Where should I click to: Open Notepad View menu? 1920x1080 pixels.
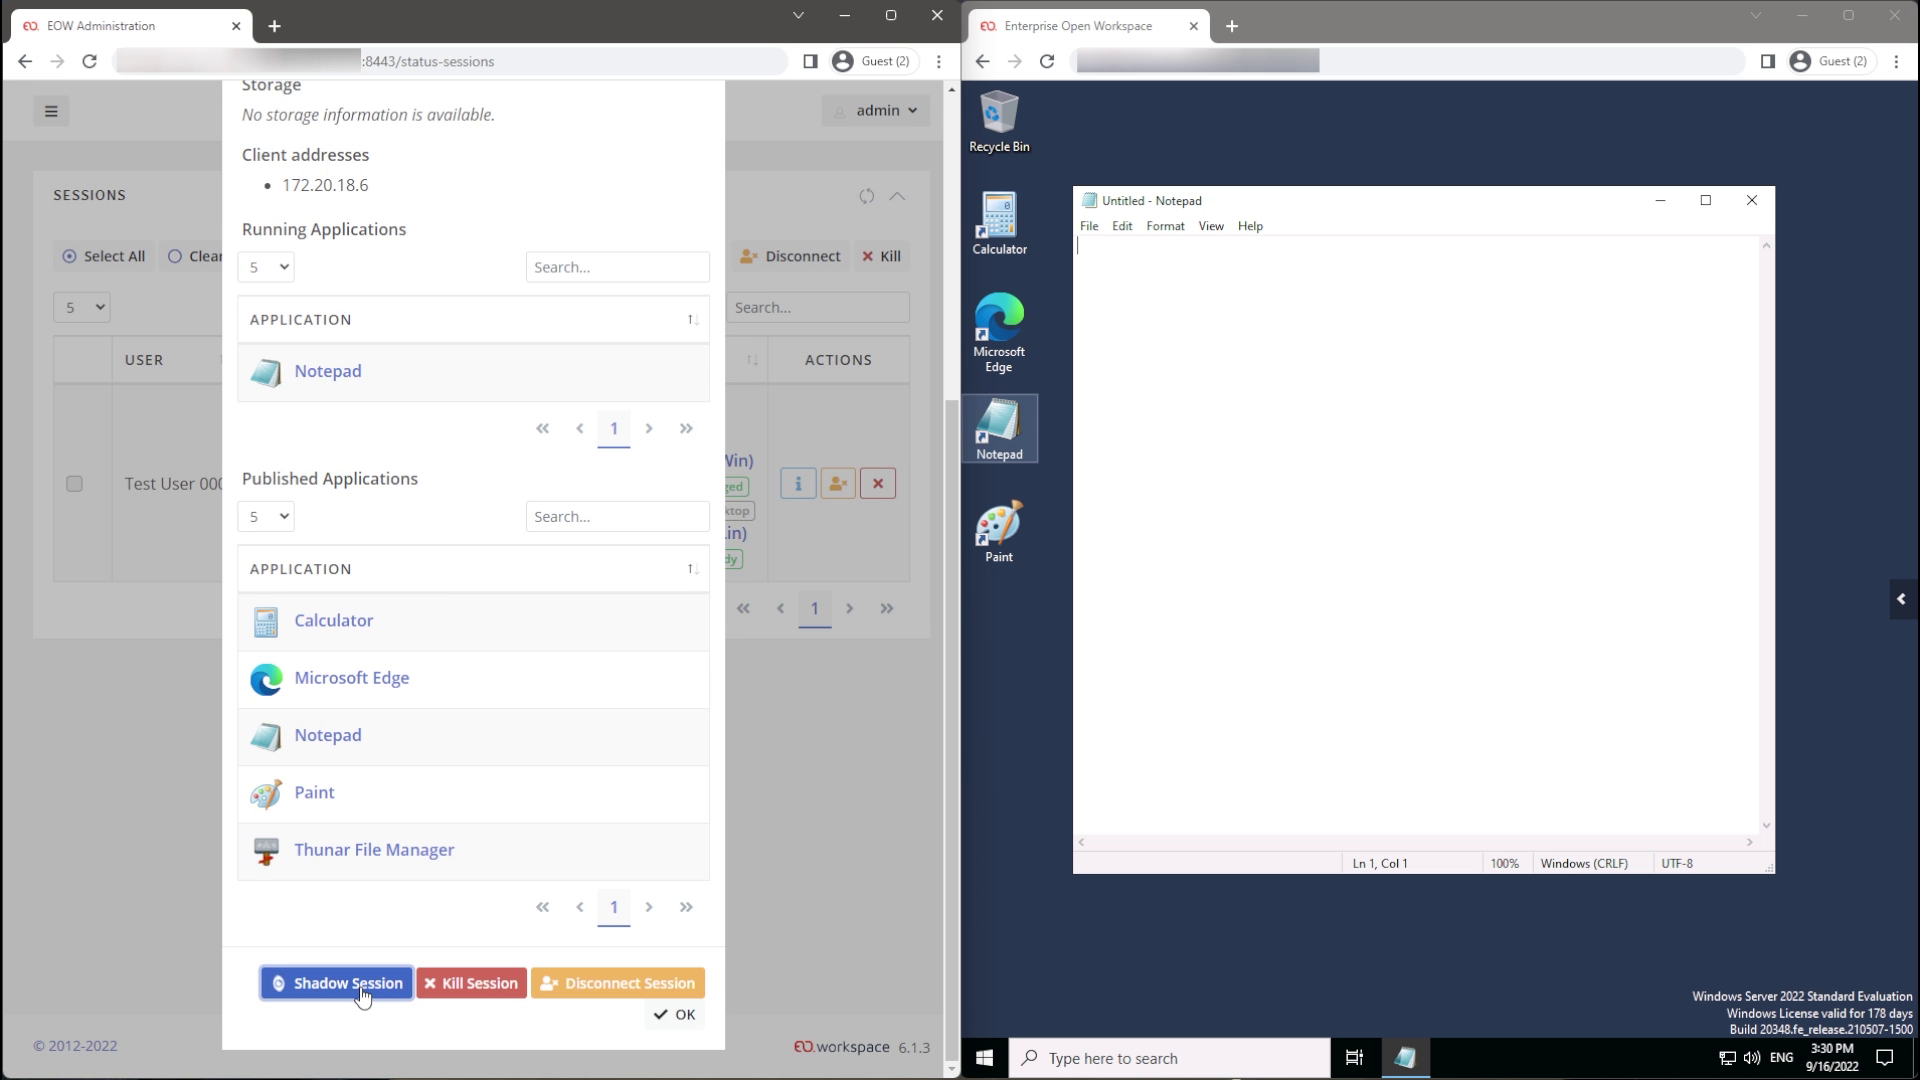(x=1211, y=226)
